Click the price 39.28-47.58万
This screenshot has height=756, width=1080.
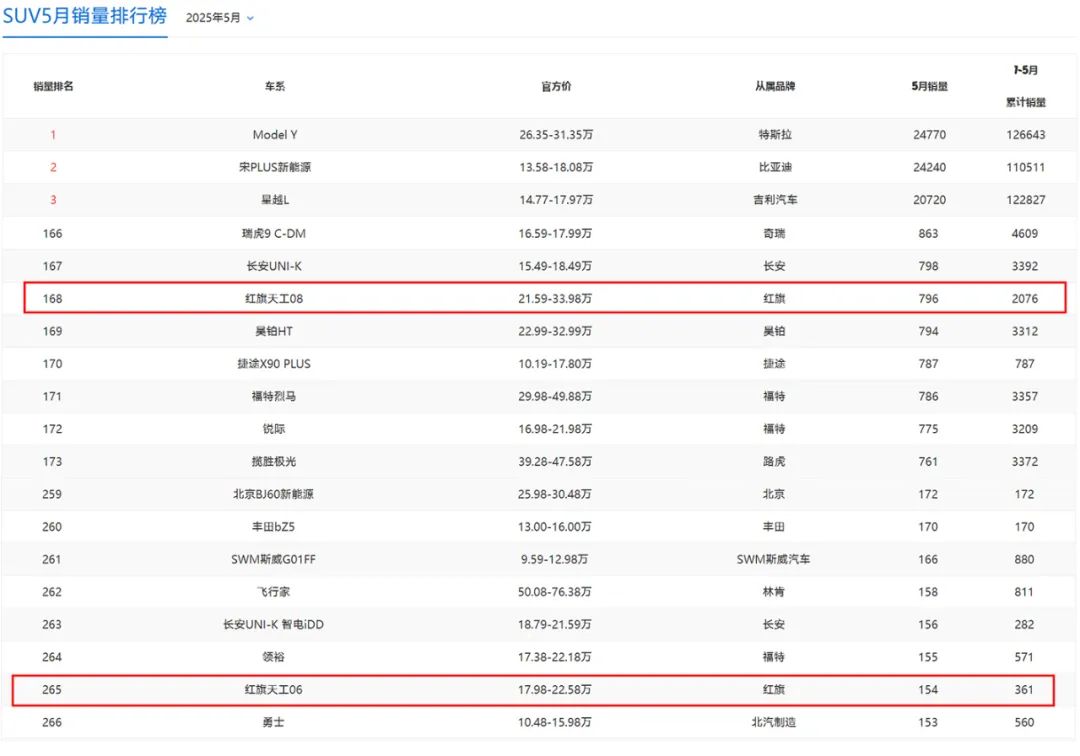click(x=555, y=461)
